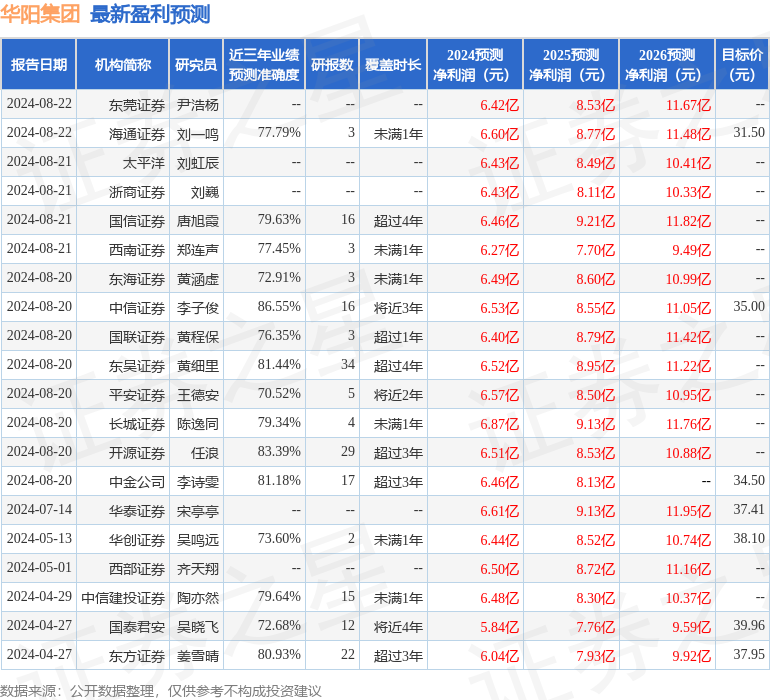Image resolution: width=770 pixels, height=700 pixels.
Task: Click 6.87亿 in 长城证券 row
Action: click(499, 424)
